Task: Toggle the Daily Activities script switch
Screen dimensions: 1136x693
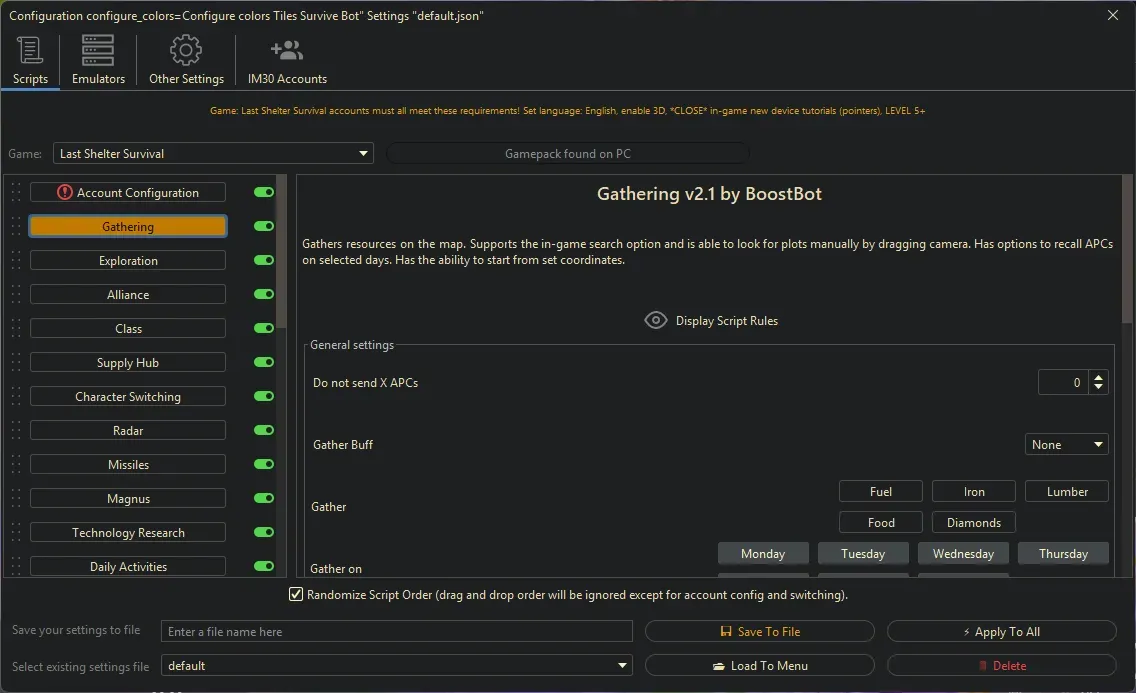Action: pos(264,566)
